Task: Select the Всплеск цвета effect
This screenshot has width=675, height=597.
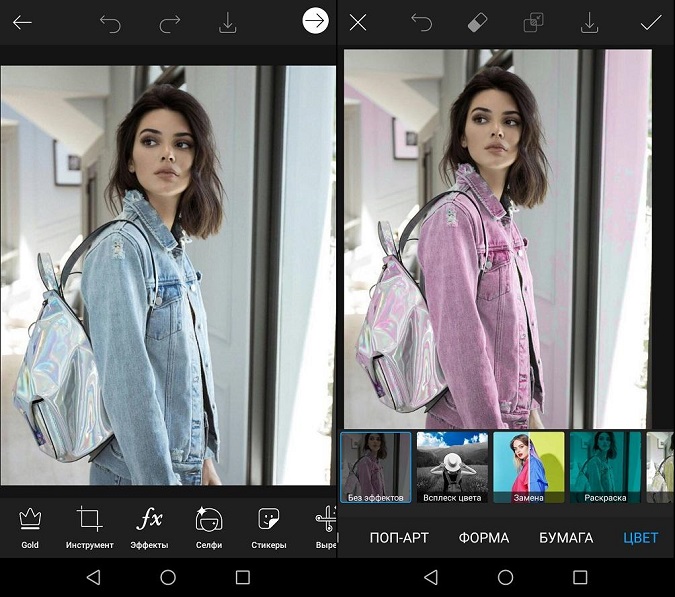Action: coord(452,467)
